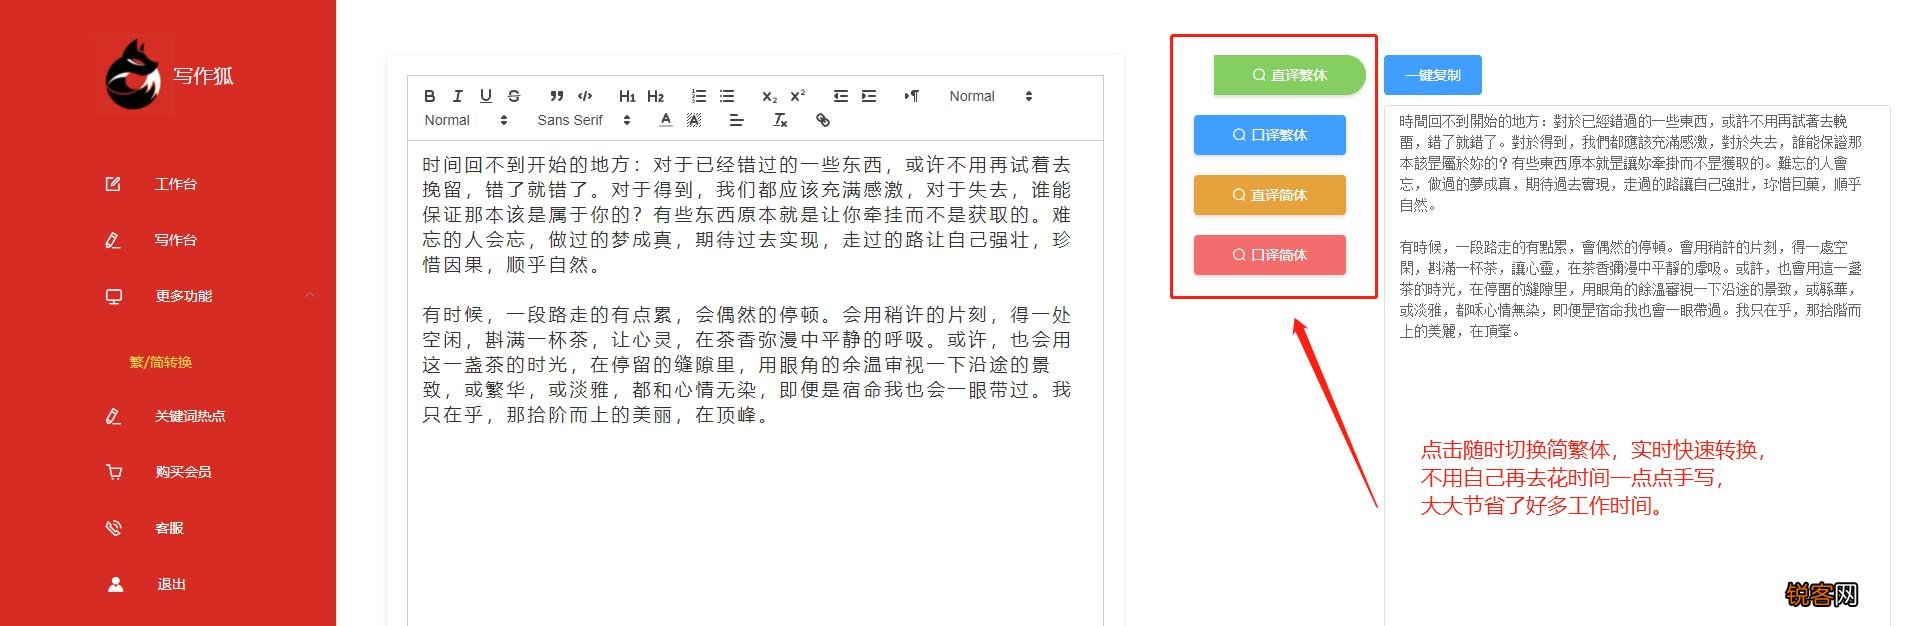Apply Heading 2 style

pyautogui.click(x=656, y=96)
